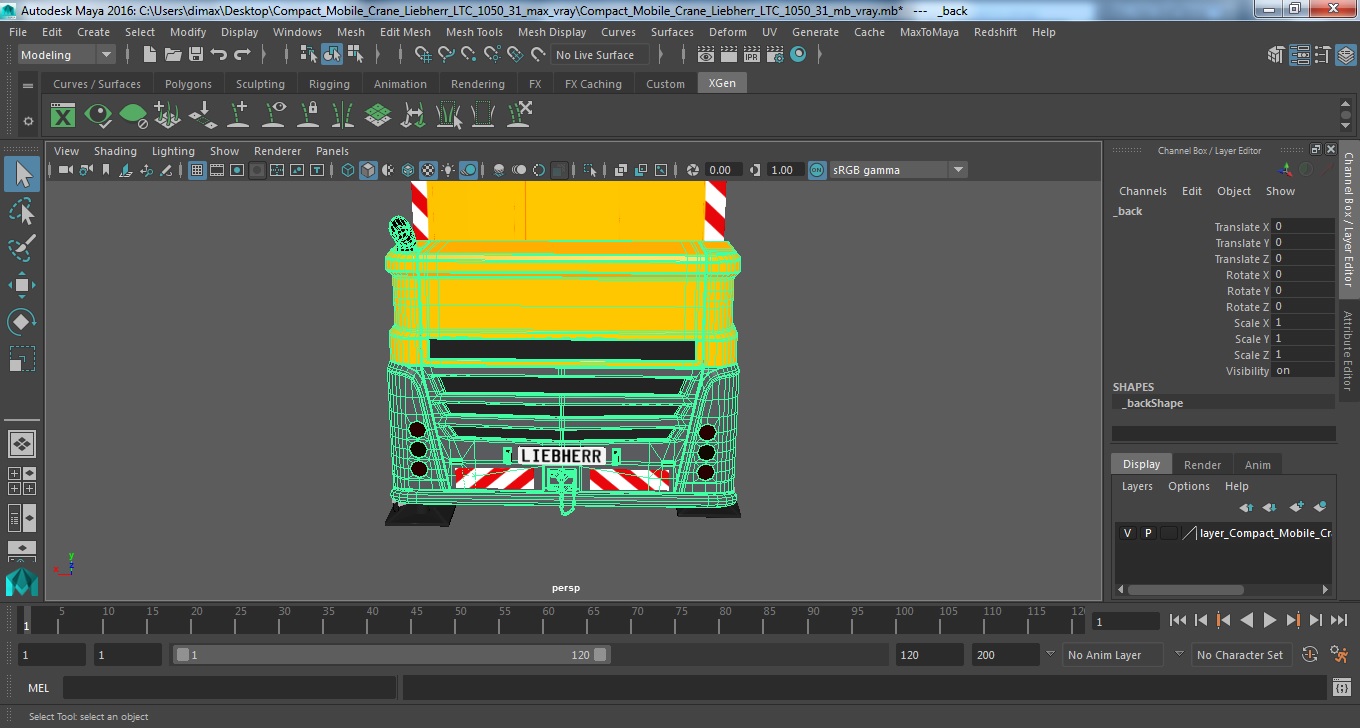
Task: Open the XGen window shelf icon
Action: [x=63, y=115]
